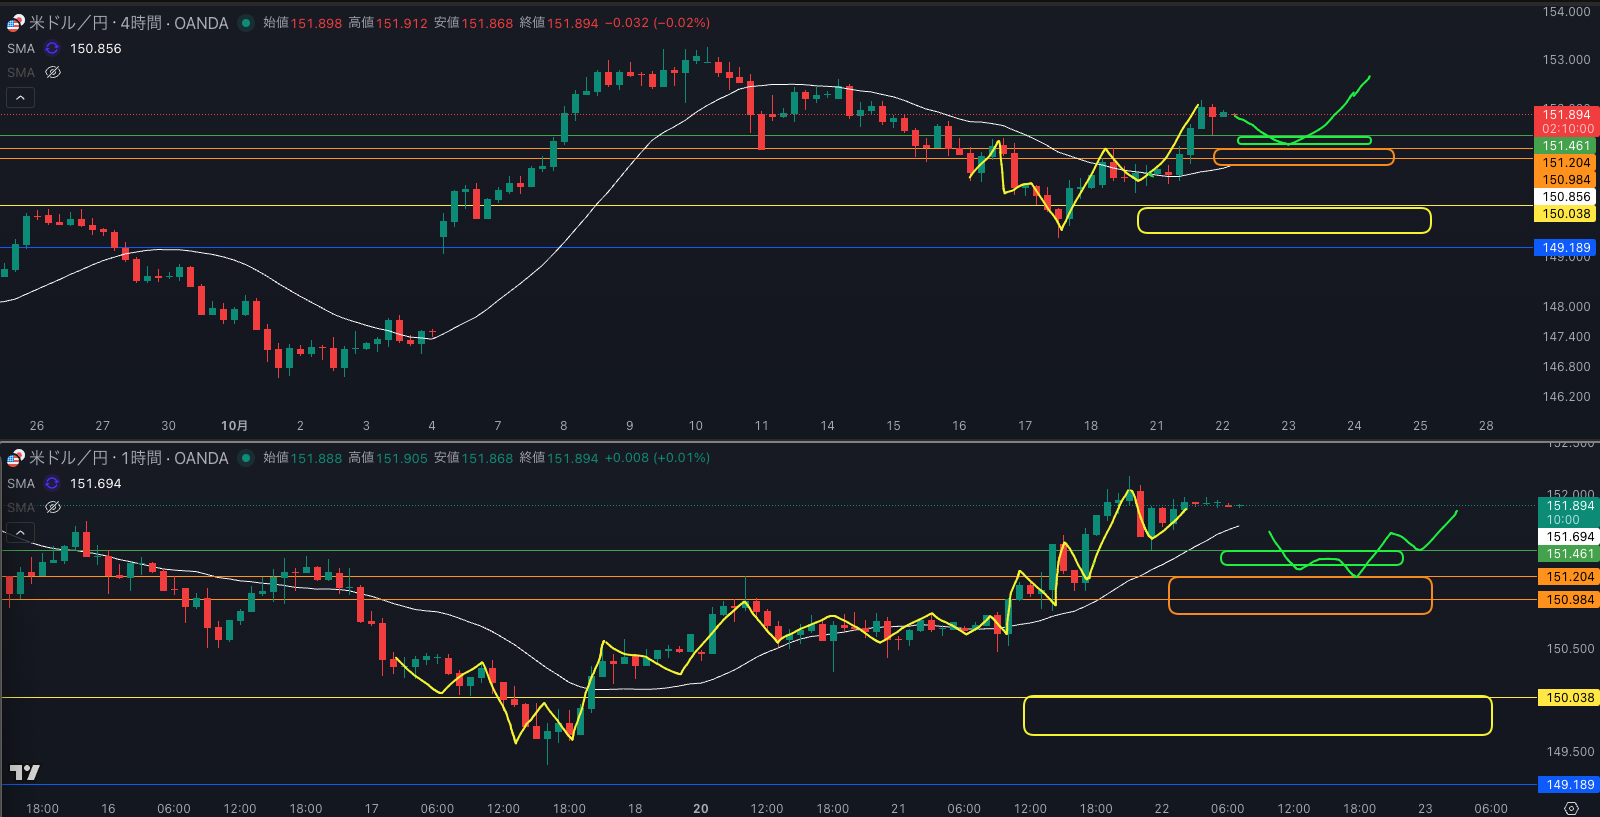The width and height of the screenshot is (1600, 817).
Task: Click the USD/JPY flag icon on 4-hour chart
Action: pyautogui.click(x=15, y=23)
